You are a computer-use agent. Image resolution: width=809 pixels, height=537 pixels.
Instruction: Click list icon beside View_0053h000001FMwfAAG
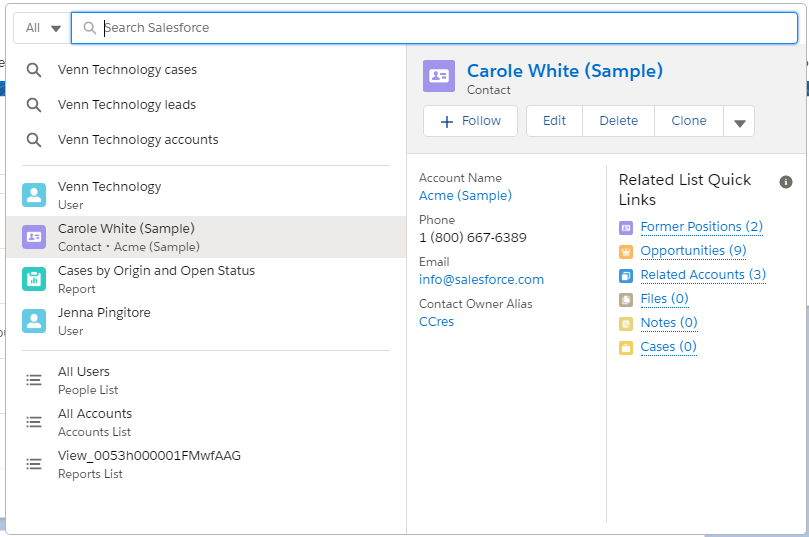[x=34, y=464]
